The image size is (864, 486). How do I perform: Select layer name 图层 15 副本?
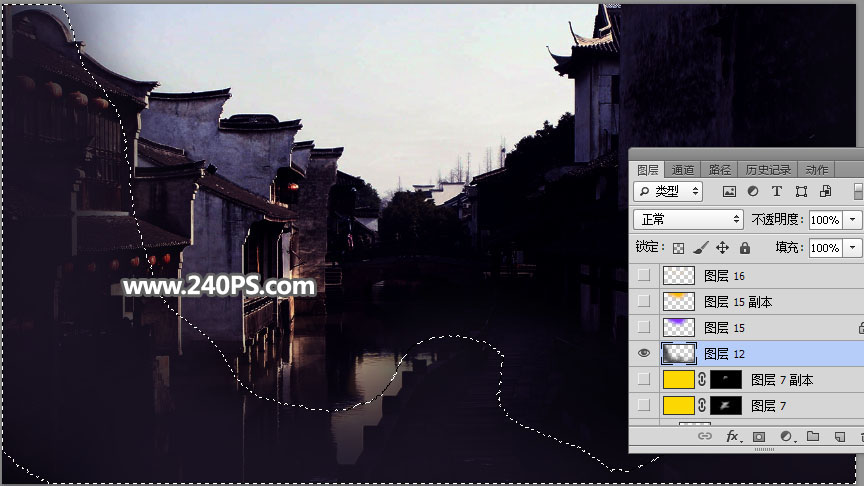coord(738,302)
